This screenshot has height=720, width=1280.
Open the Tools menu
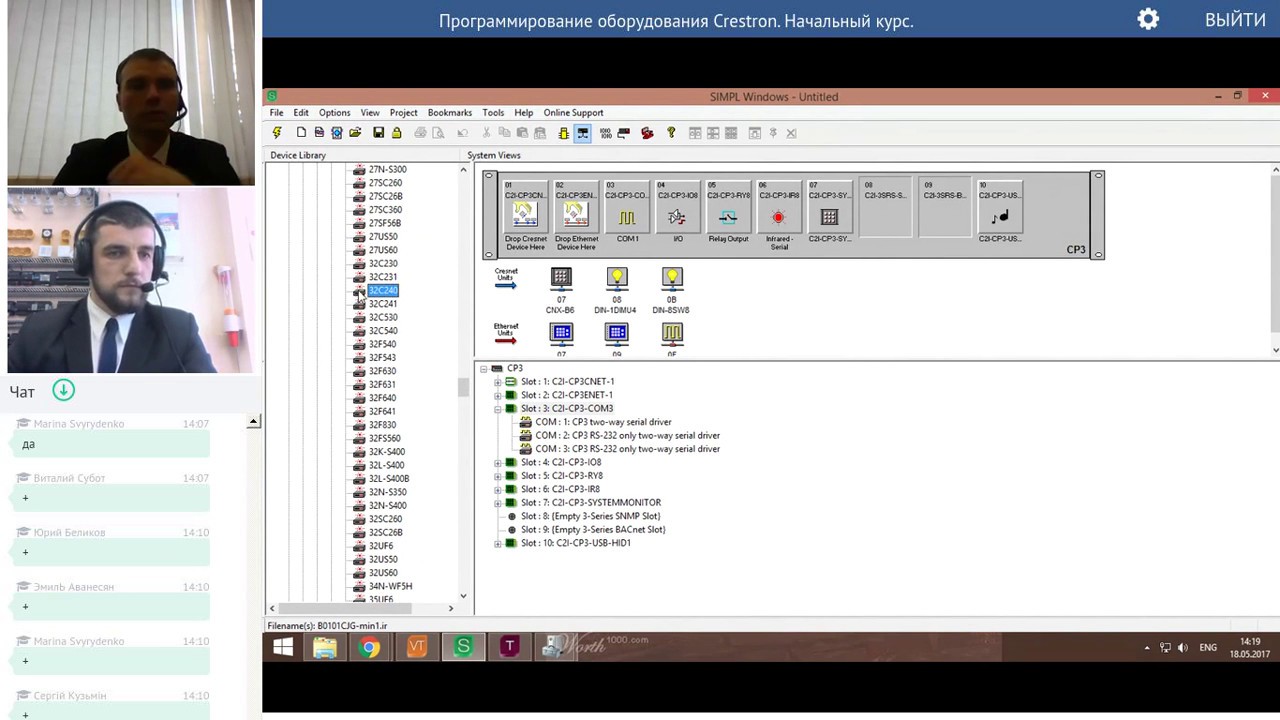point(493,113)
